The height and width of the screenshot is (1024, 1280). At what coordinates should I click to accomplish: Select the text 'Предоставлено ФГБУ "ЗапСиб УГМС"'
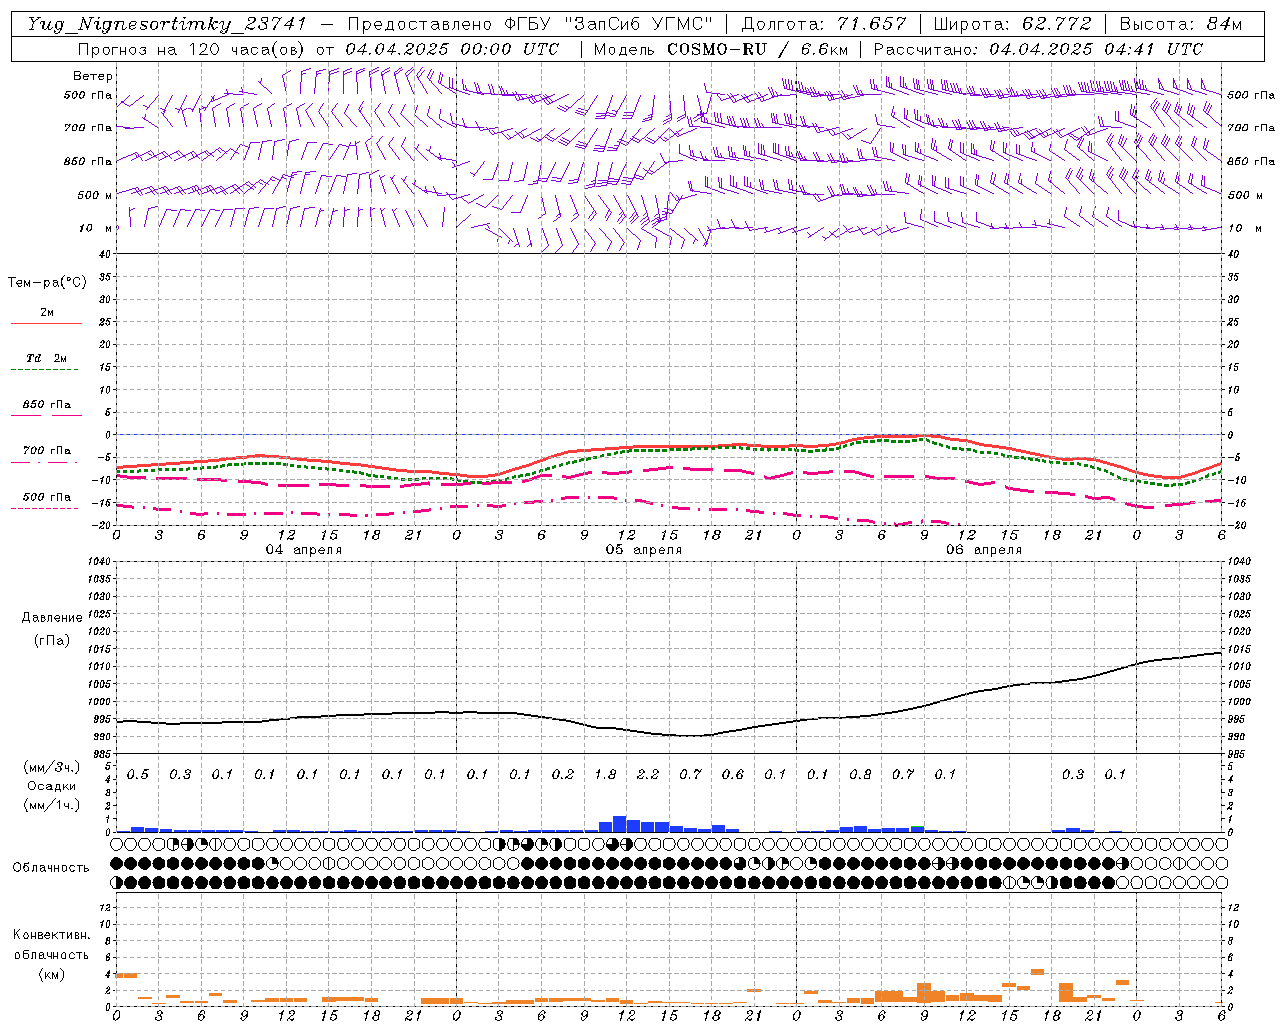529,24
